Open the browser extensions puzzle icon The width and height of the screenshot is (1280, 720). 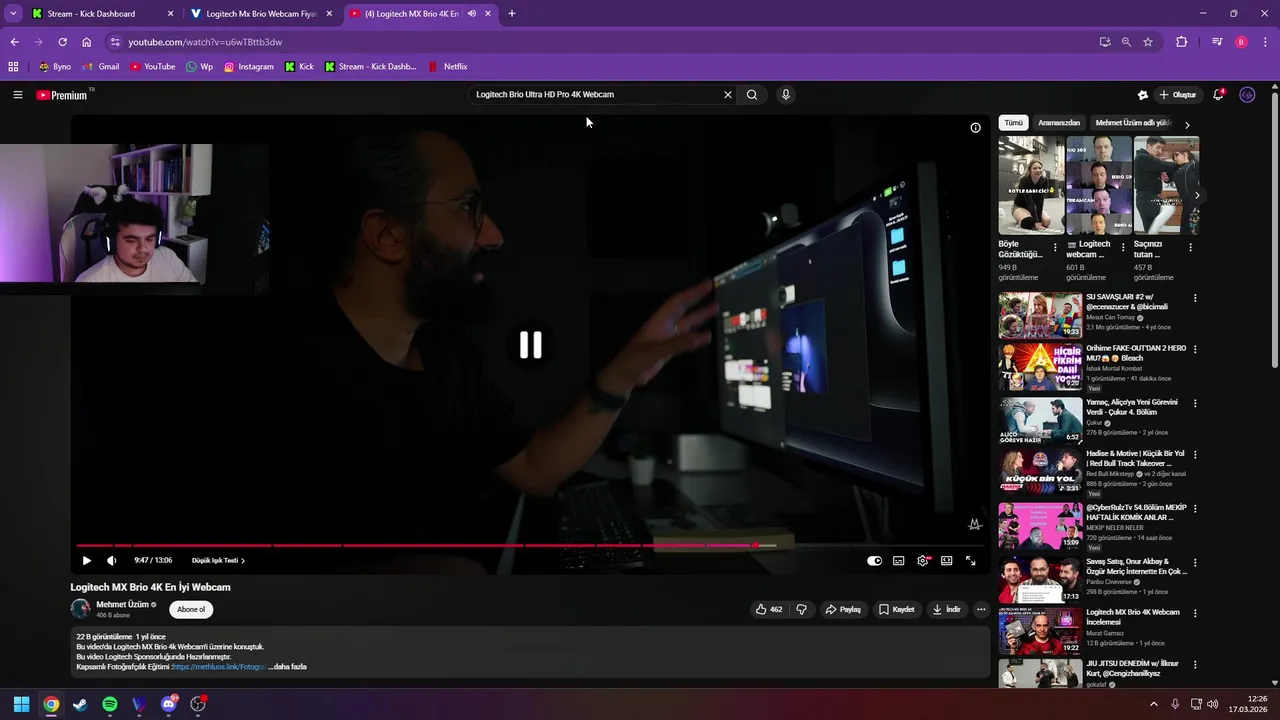click(x=1182, y=42)
